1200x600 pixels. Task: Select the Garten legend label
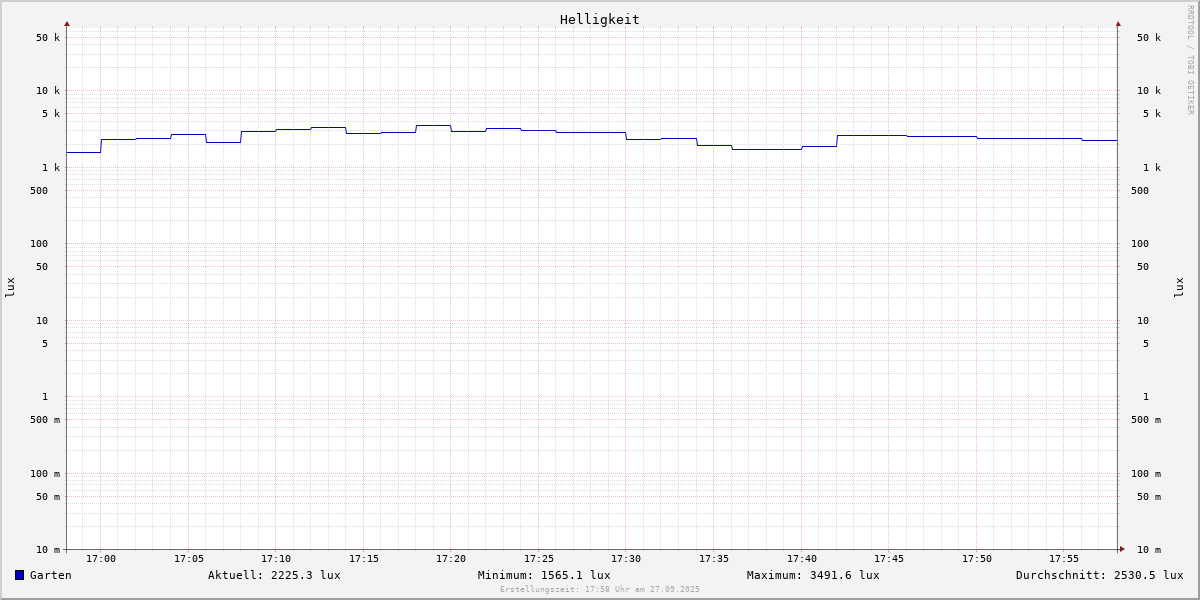click(50, 575)
